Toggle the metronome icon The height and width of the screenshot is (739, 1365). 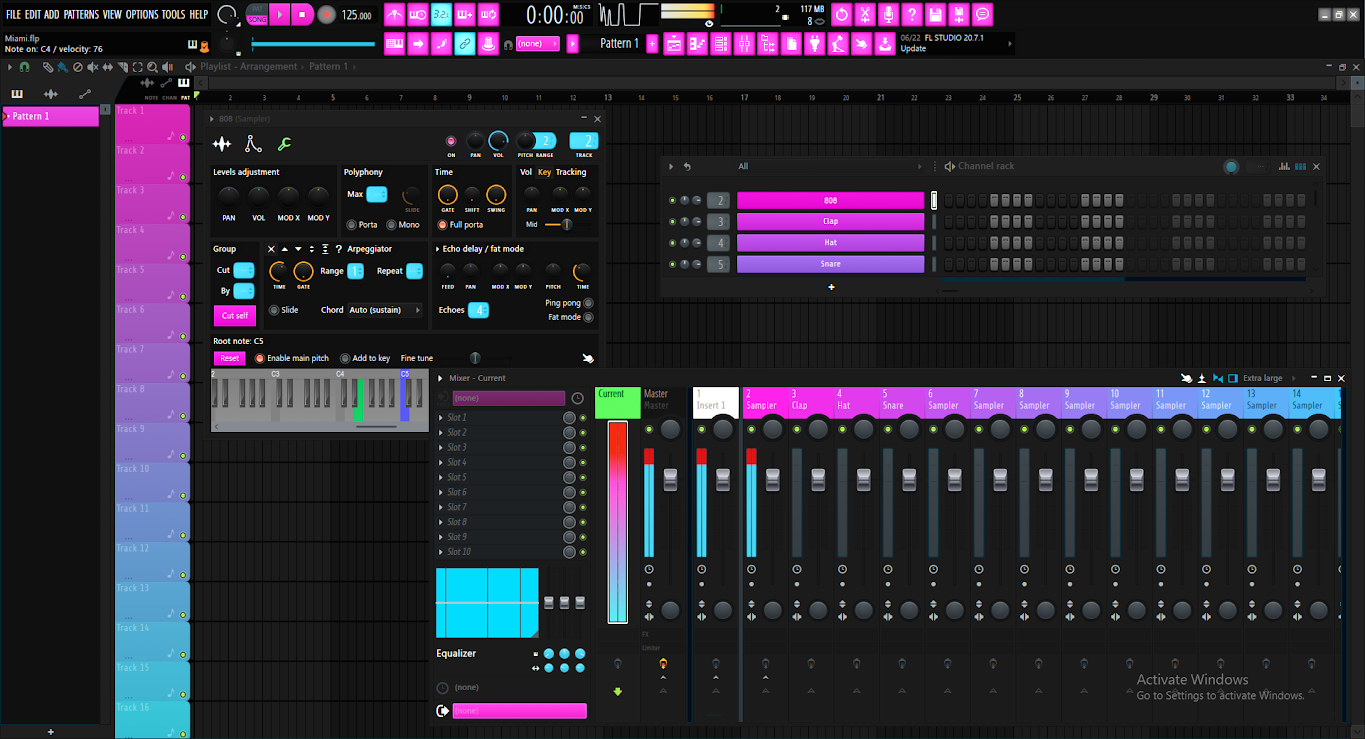[x=395, y=15]
